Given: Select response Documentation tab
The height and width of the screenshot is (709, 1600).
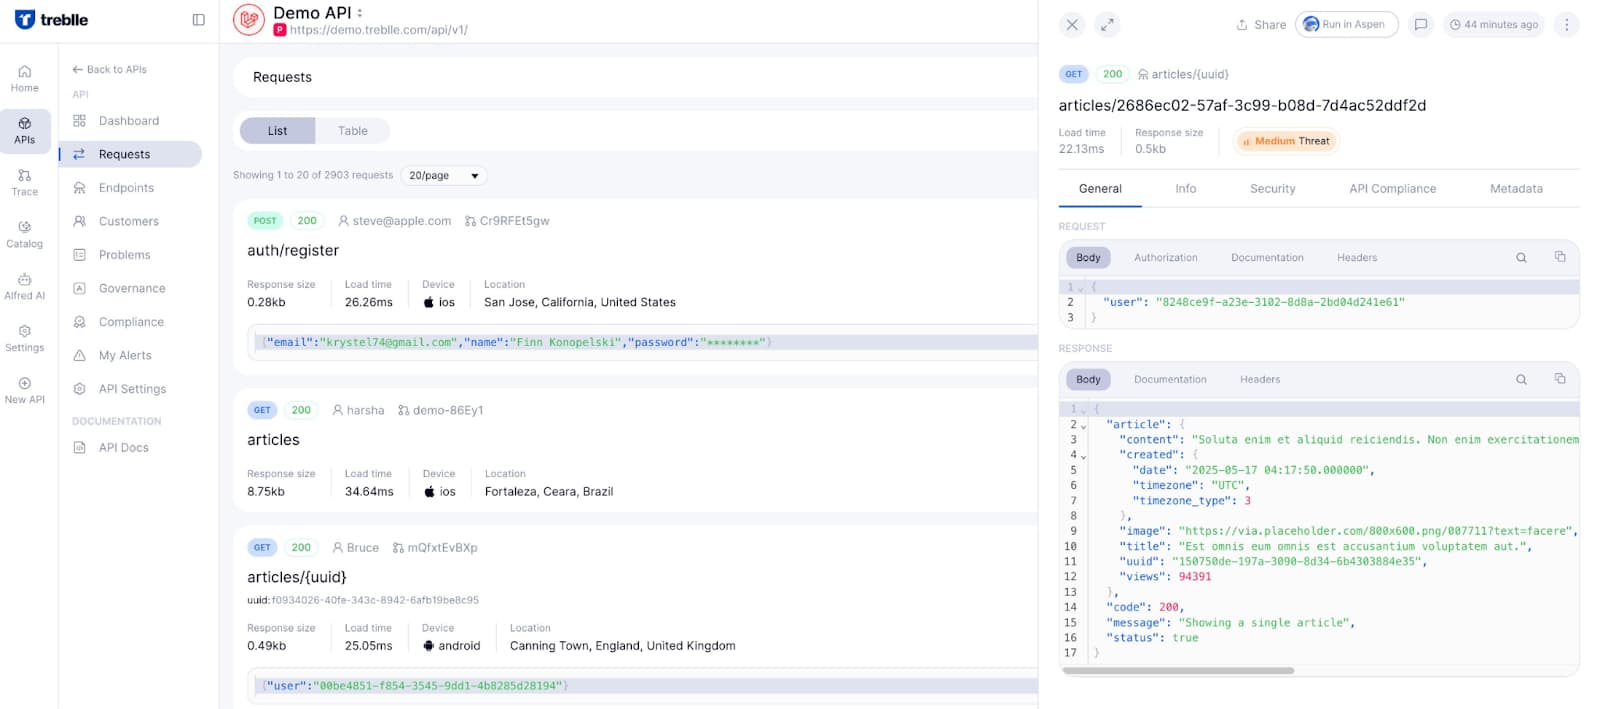Looking at the screenshot, I should (1170, 380).
